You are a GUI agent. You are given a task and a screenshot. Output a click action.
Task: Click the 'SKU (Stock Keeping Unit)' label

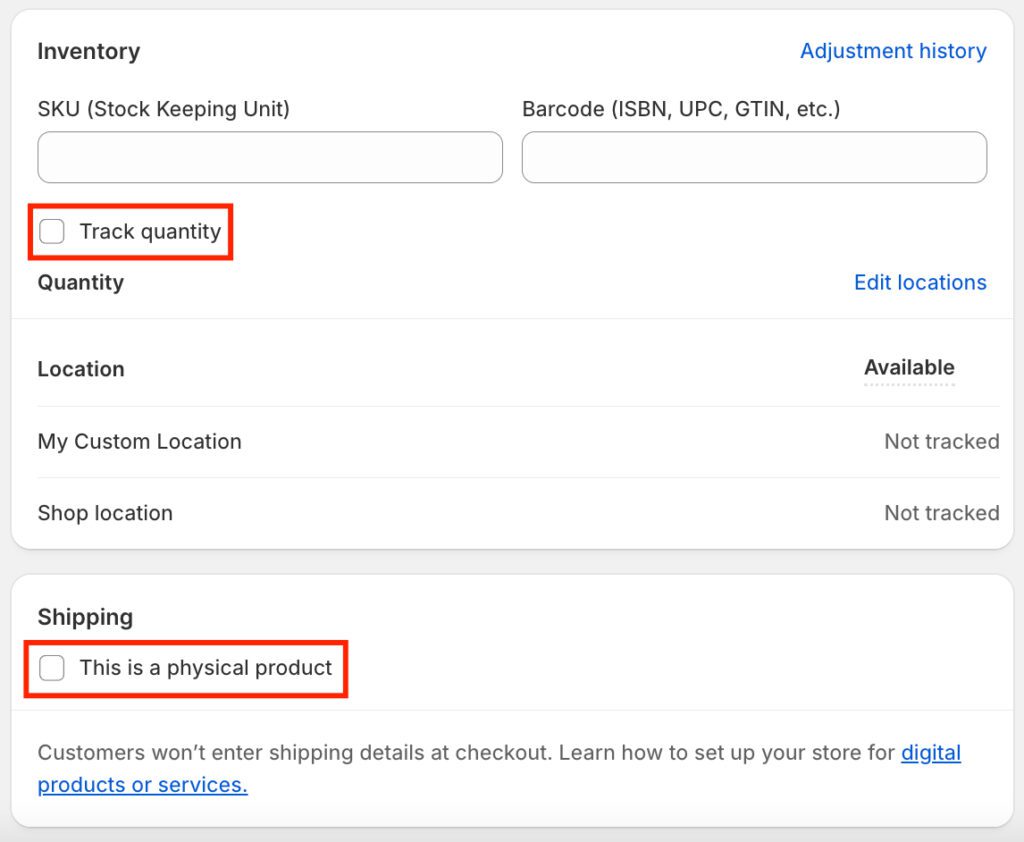[x=164, y=109]
